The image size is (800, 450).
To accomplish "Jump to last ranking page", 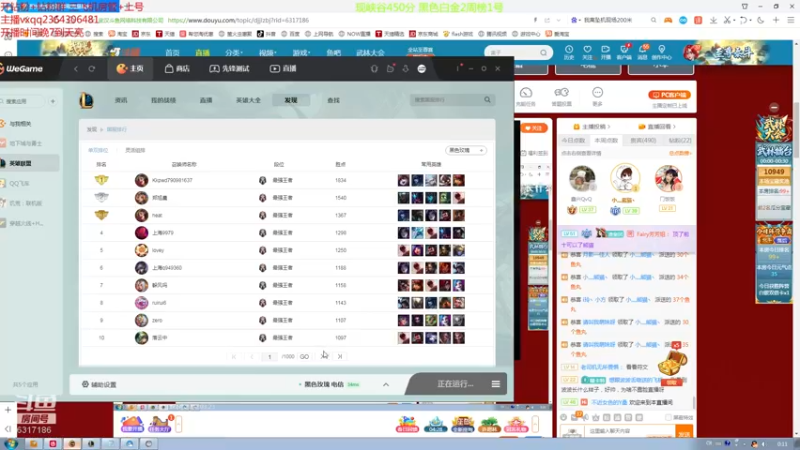I will click(340, 357).
